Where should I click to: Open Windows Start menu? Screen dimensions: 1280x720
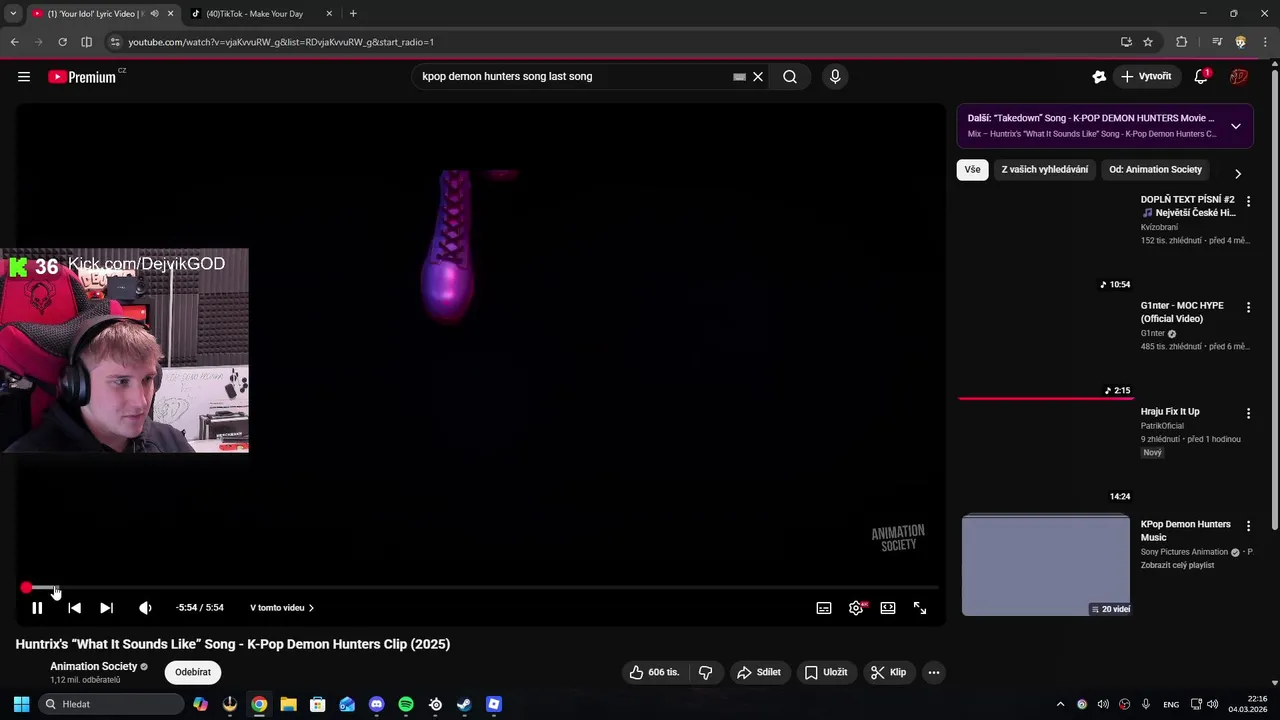click(x=21, y=705)
